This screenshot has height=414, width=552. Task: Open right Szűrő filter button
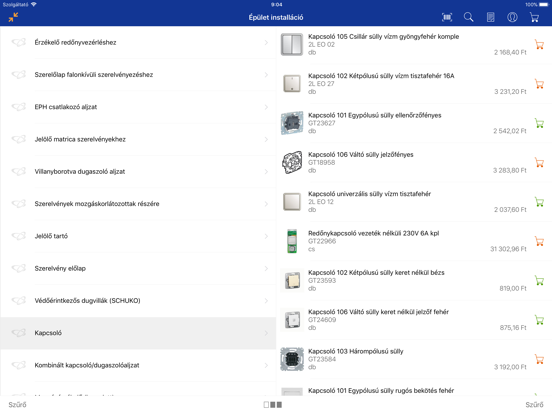[x=534, y=405]
